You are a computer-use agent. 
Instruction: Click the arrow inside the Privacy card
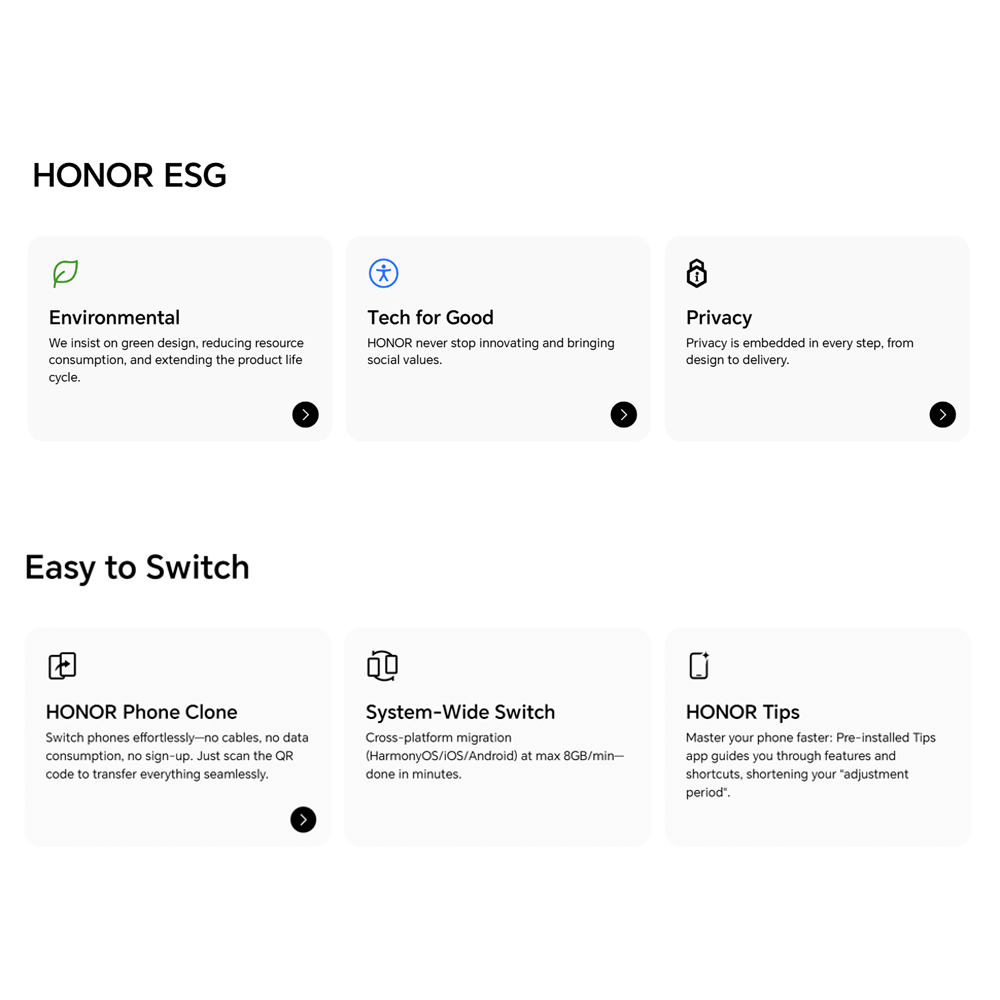tap(942, 414)
